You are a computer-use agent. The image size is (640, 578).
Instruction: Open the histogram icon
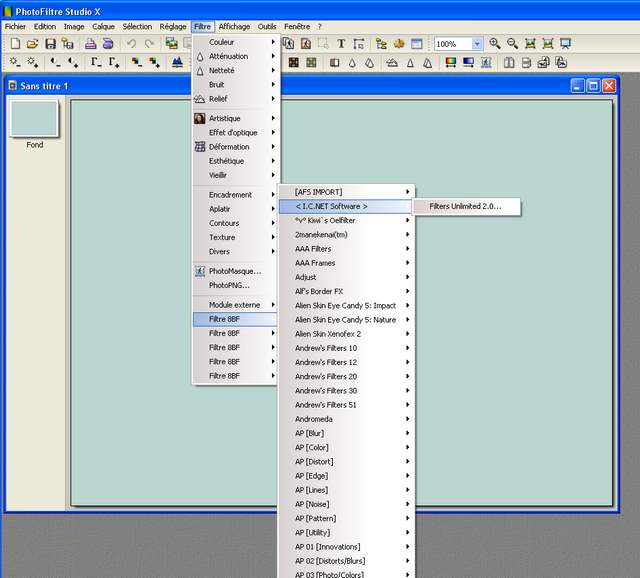point(177,62)
